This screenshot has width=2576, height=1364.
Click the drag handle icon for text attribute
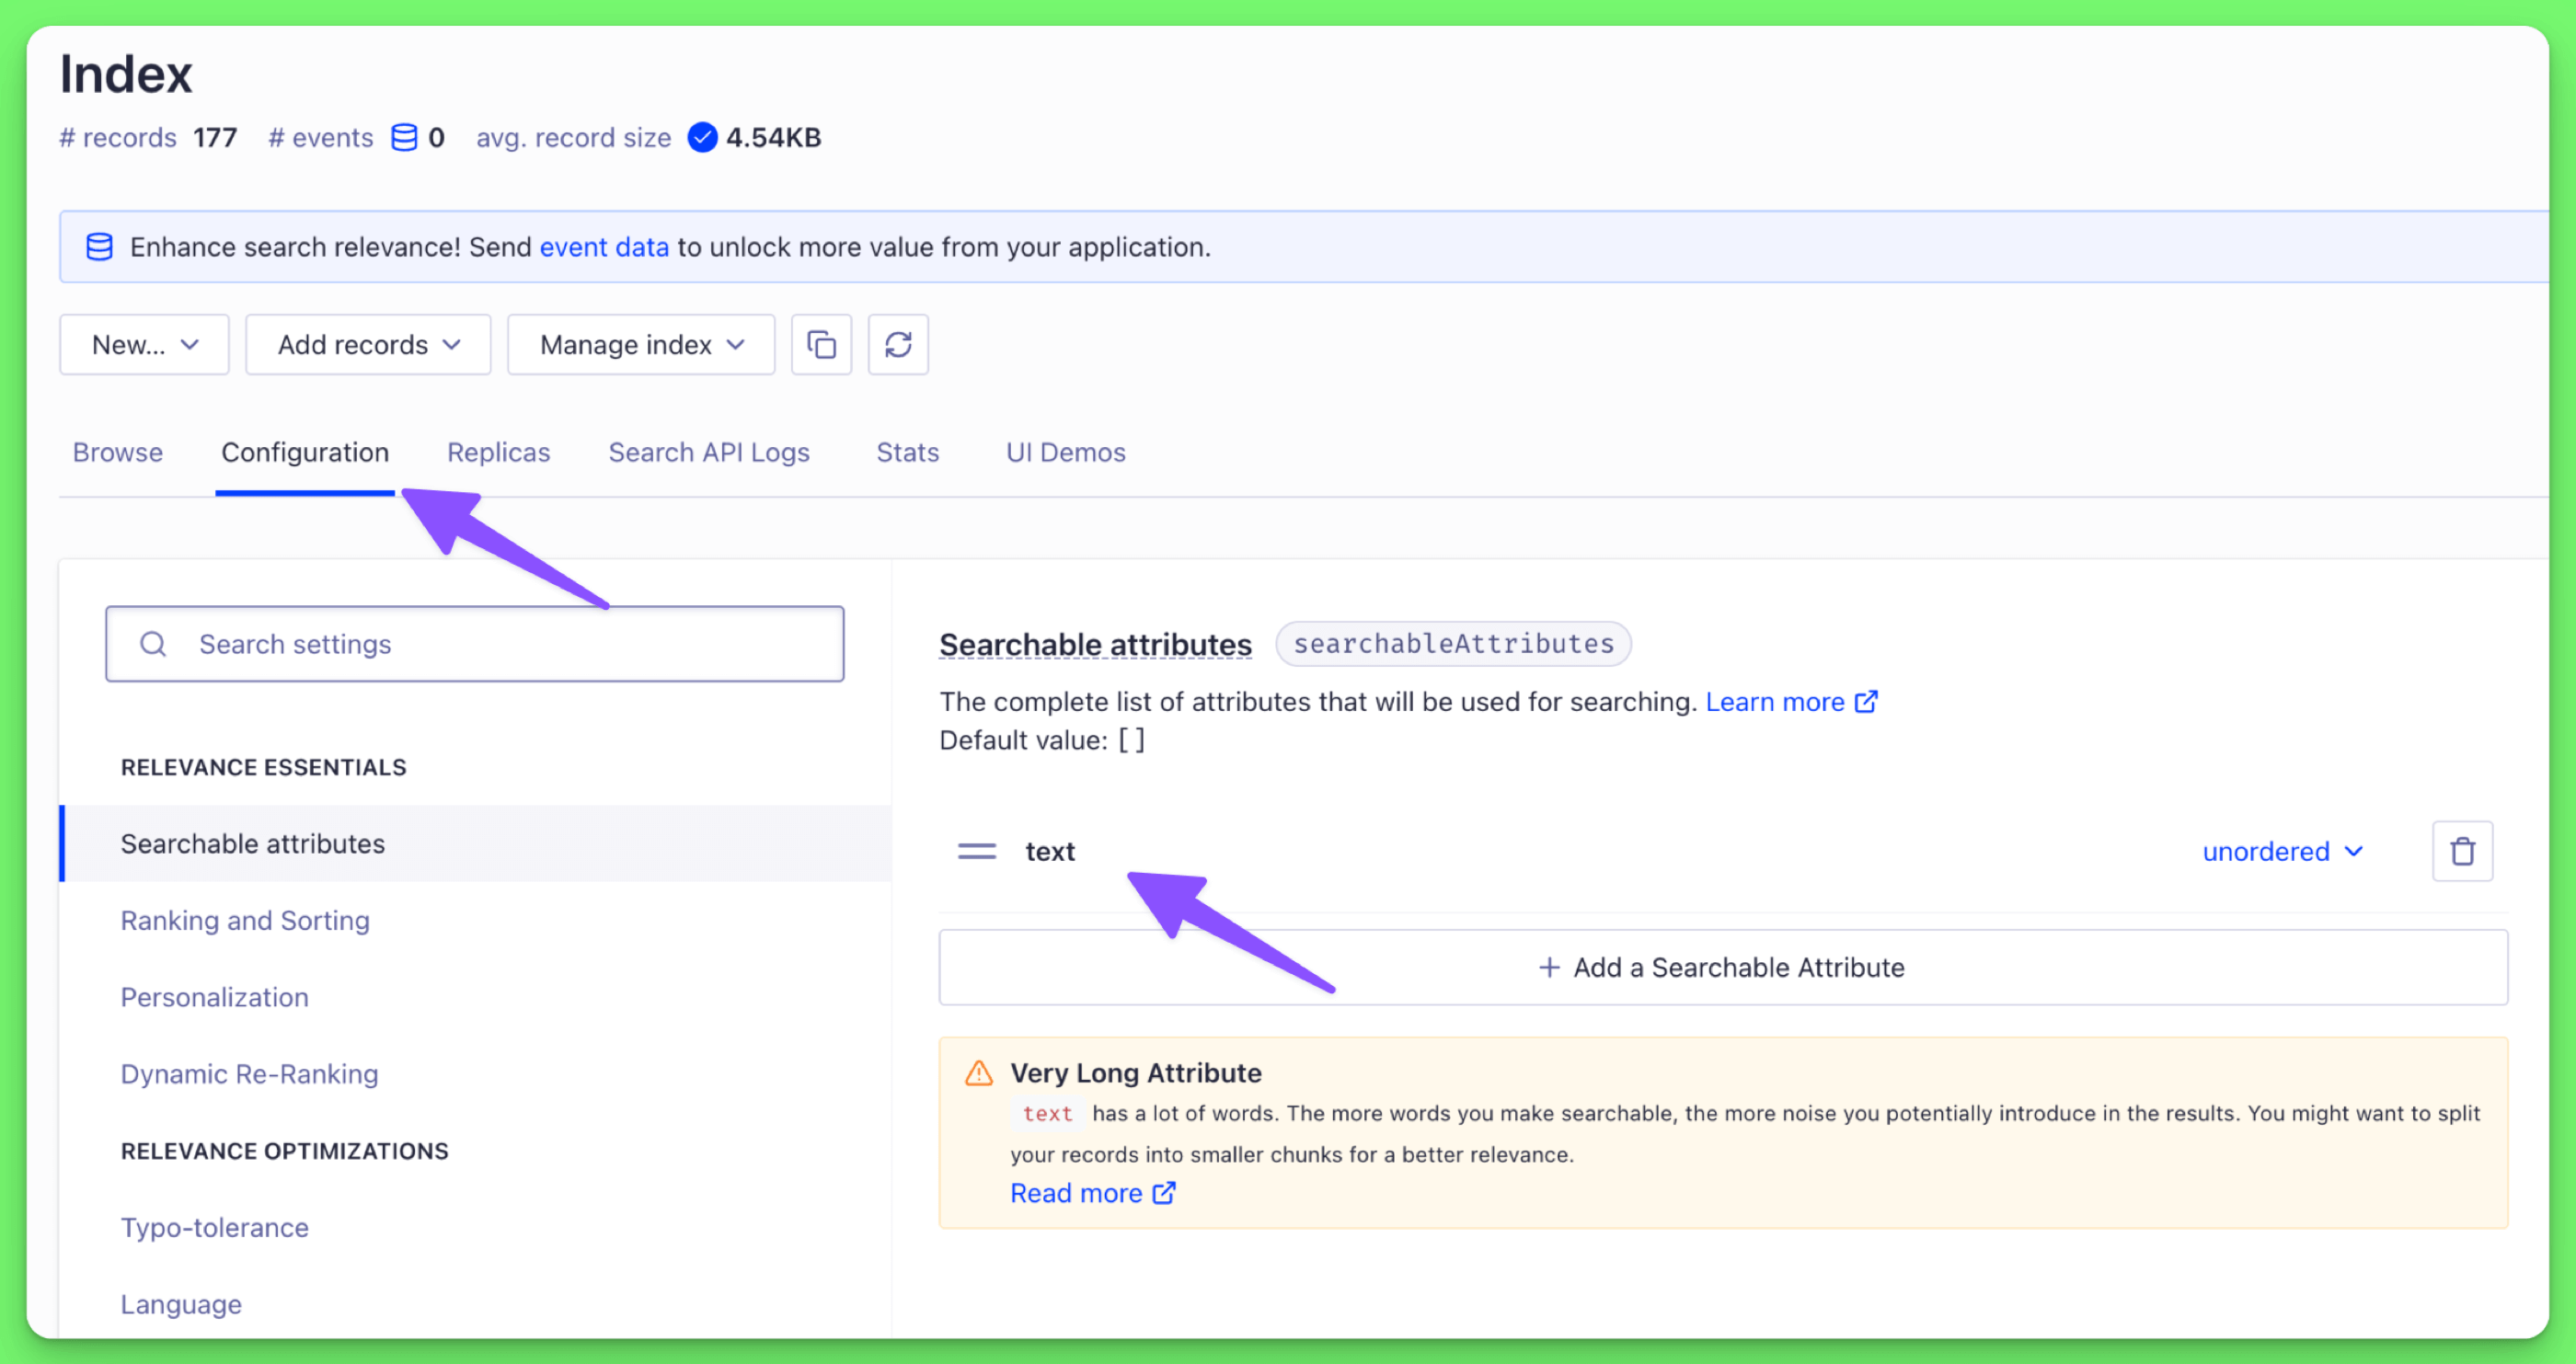[x=978, y=850]
